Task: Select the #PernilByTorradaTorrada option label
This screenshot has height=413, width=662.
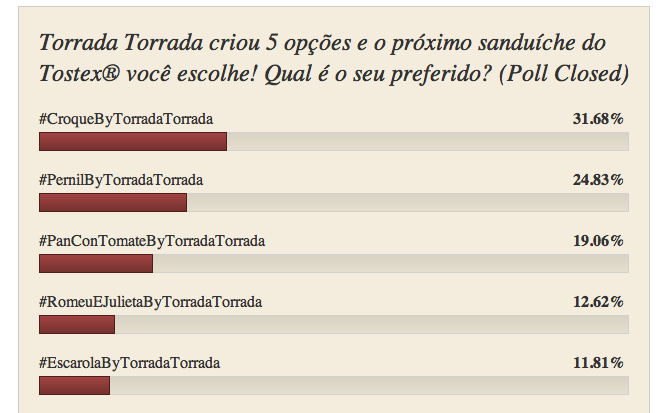Action: (x=121, y=180)
